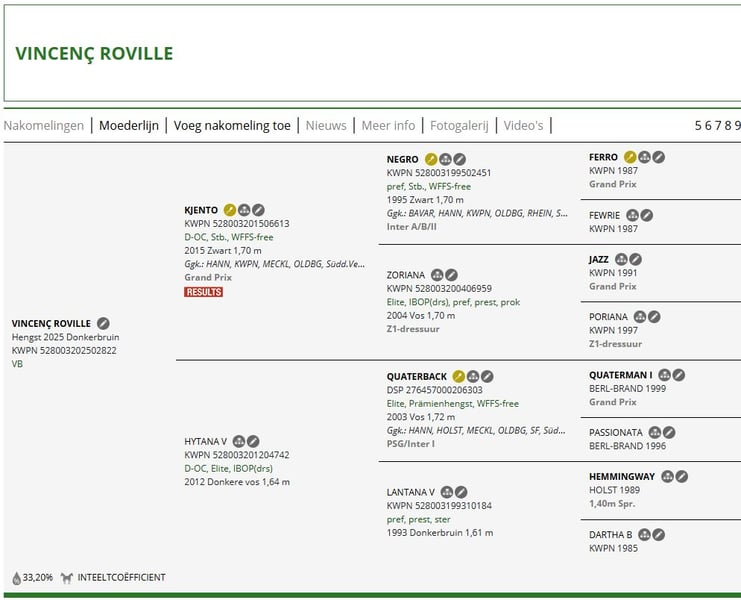
Task: Open the pedigree tree icon next to JAZZ
Action: pos(621,260)
